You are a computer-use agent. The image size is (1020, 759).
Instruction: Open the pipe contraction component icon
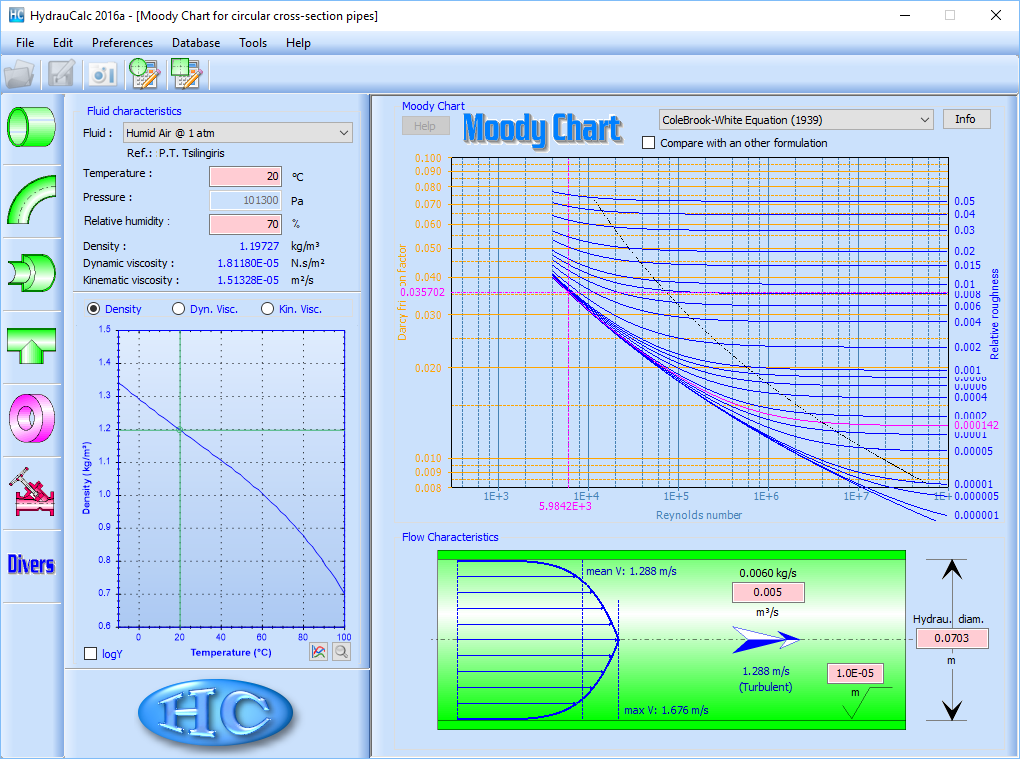(x=31, y=272)
